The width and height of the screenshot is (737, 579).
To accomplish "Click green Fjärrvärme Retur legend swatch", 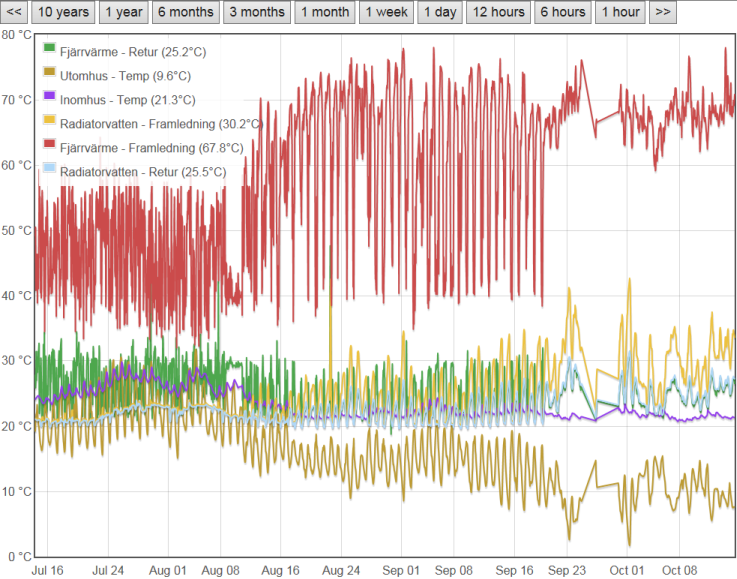I will [50, 49].
